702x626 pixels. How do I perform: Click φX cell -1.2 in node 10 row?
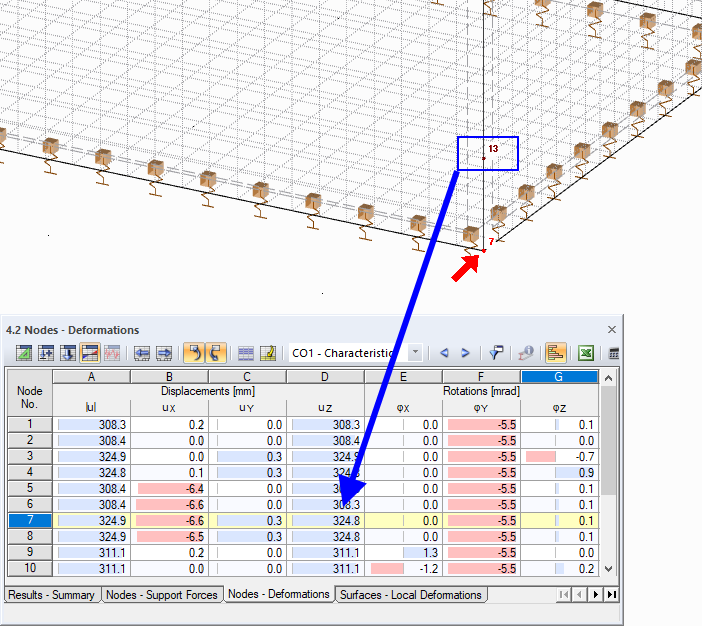403,569
